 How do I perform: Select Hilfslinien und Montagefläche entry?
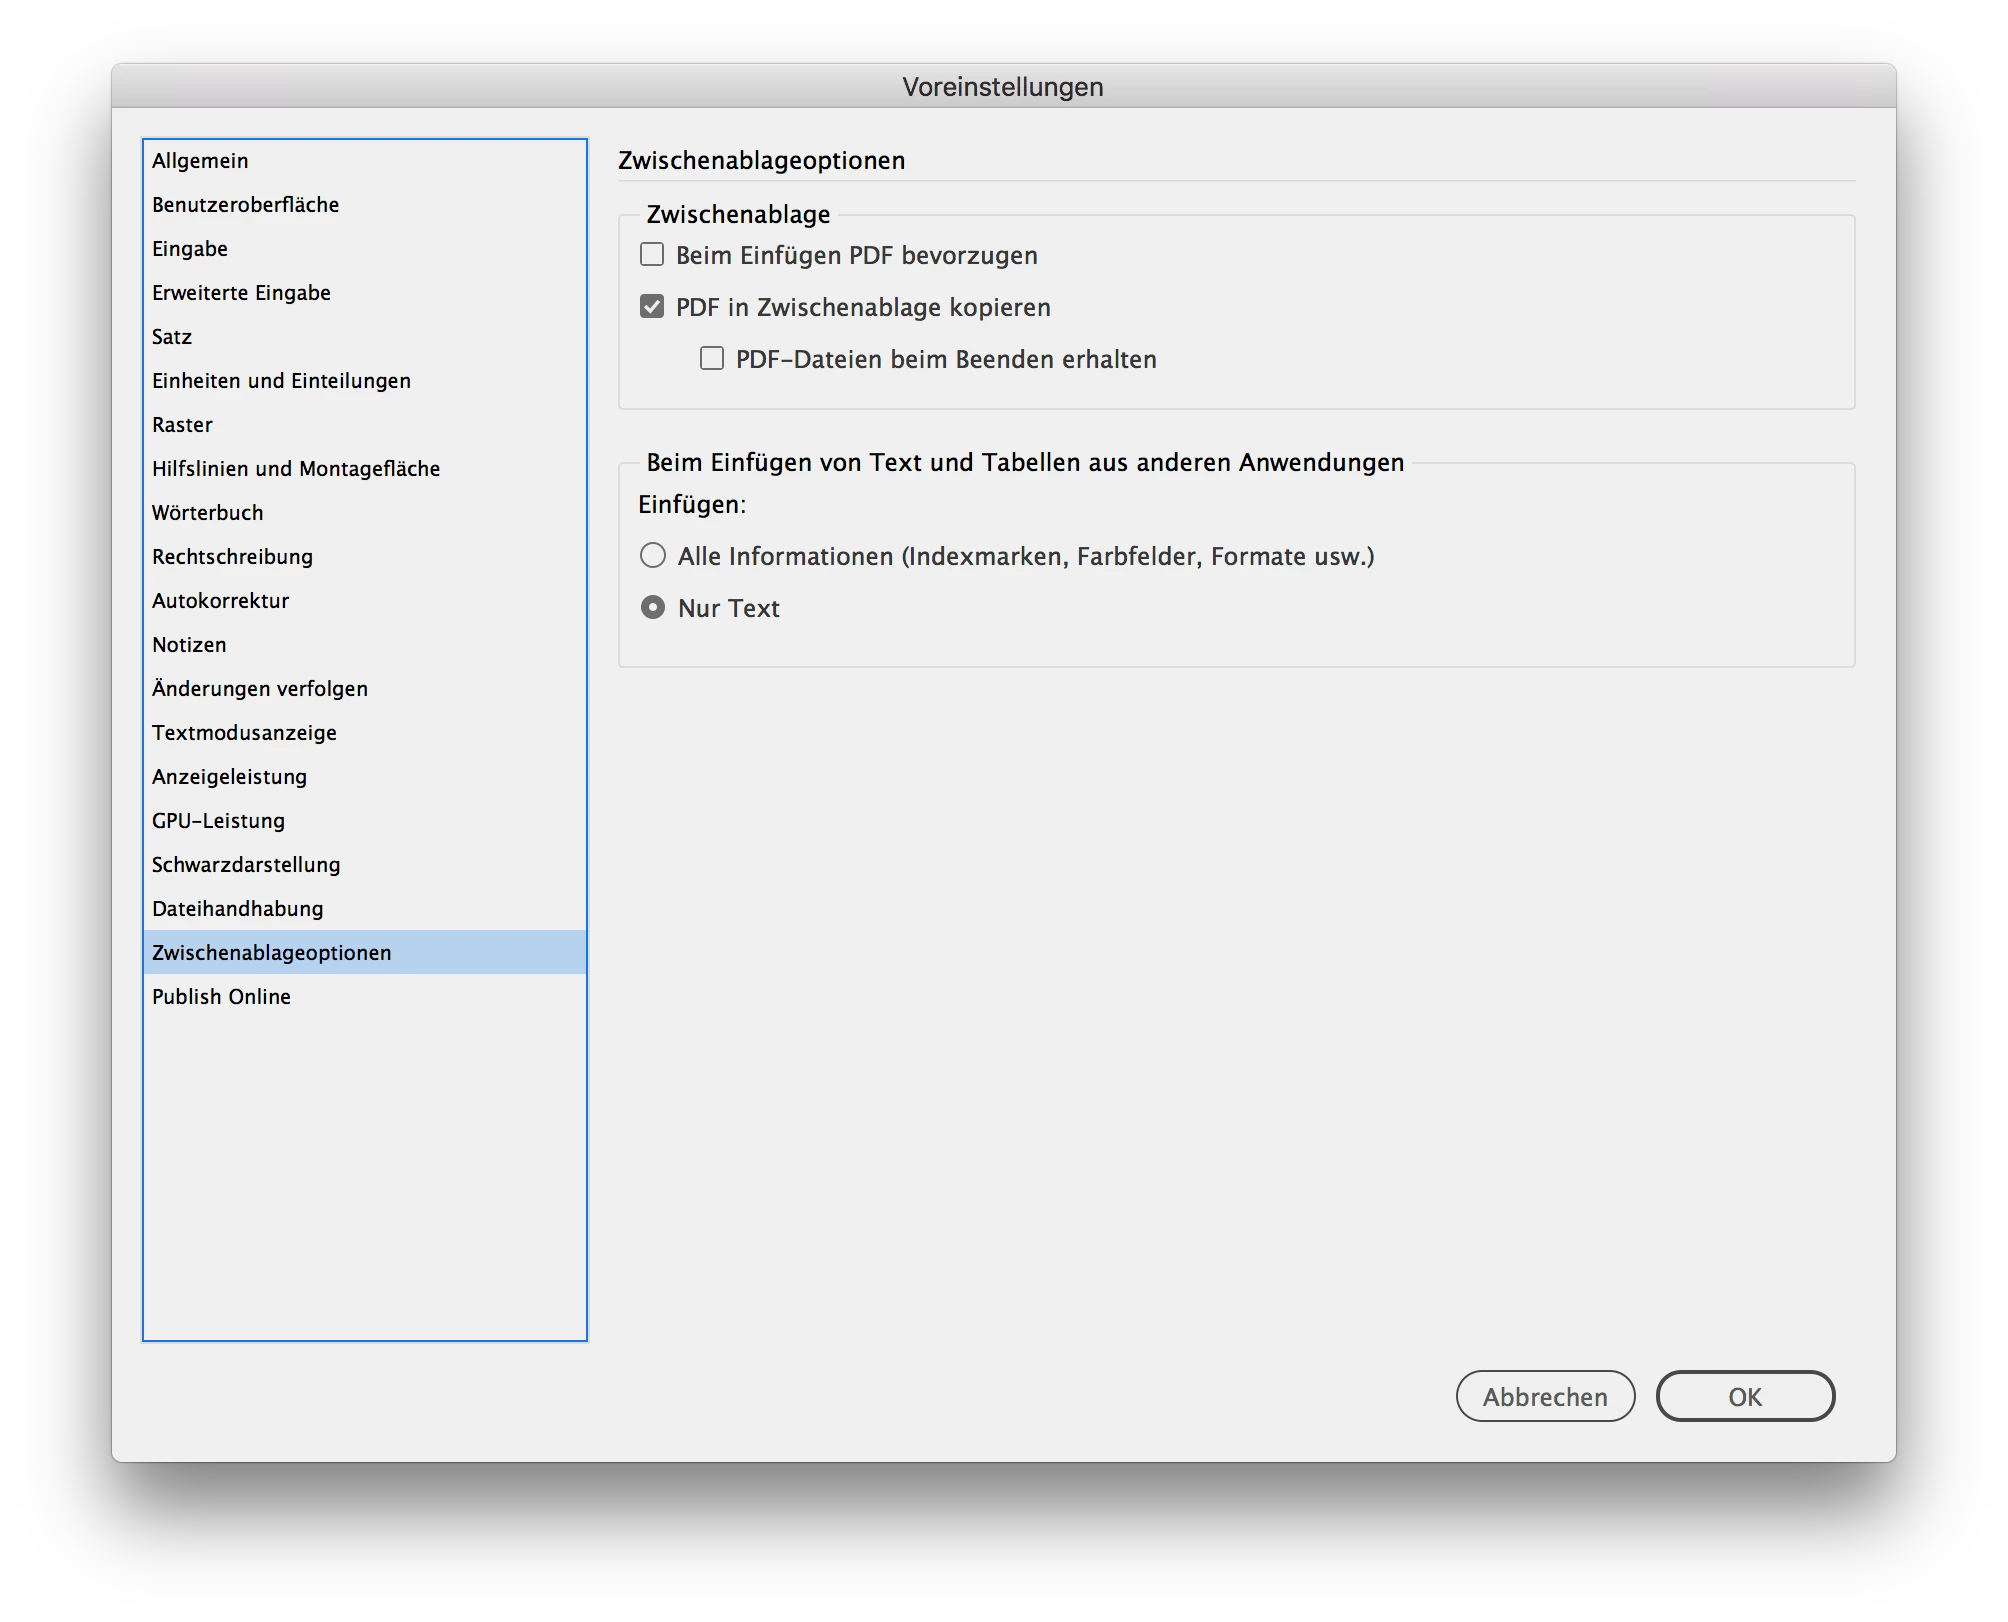coord(296,469)
